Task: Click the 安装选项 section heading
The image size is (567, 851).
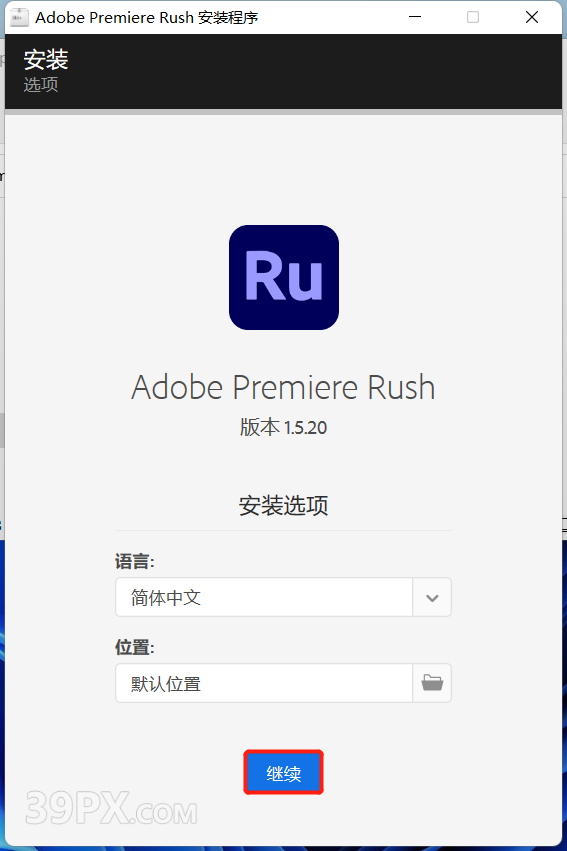Action: pyautogui.click(x=283, y=506)
